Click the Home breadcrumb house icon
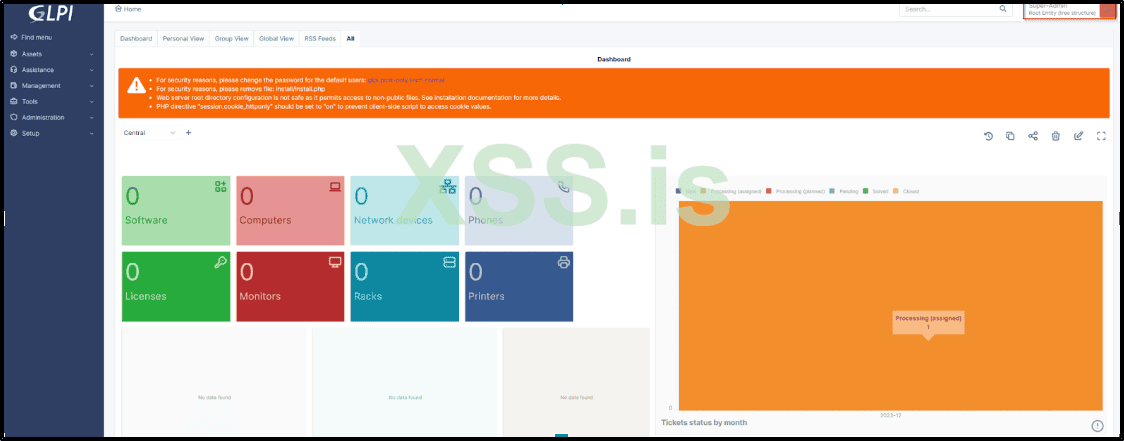The image size is (1124, 441). coord(118,9)
